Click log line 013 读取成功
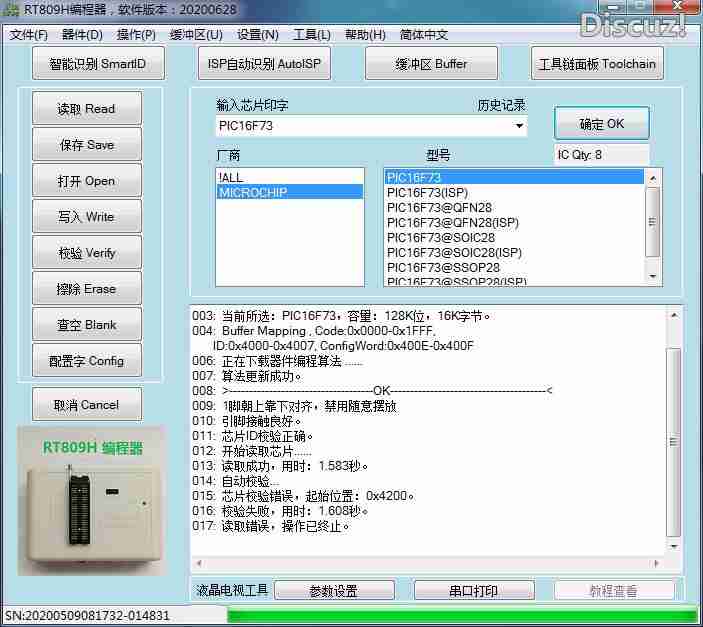This screenshot has width=703, height=627. pyautogui.click(x=280, y=466)
